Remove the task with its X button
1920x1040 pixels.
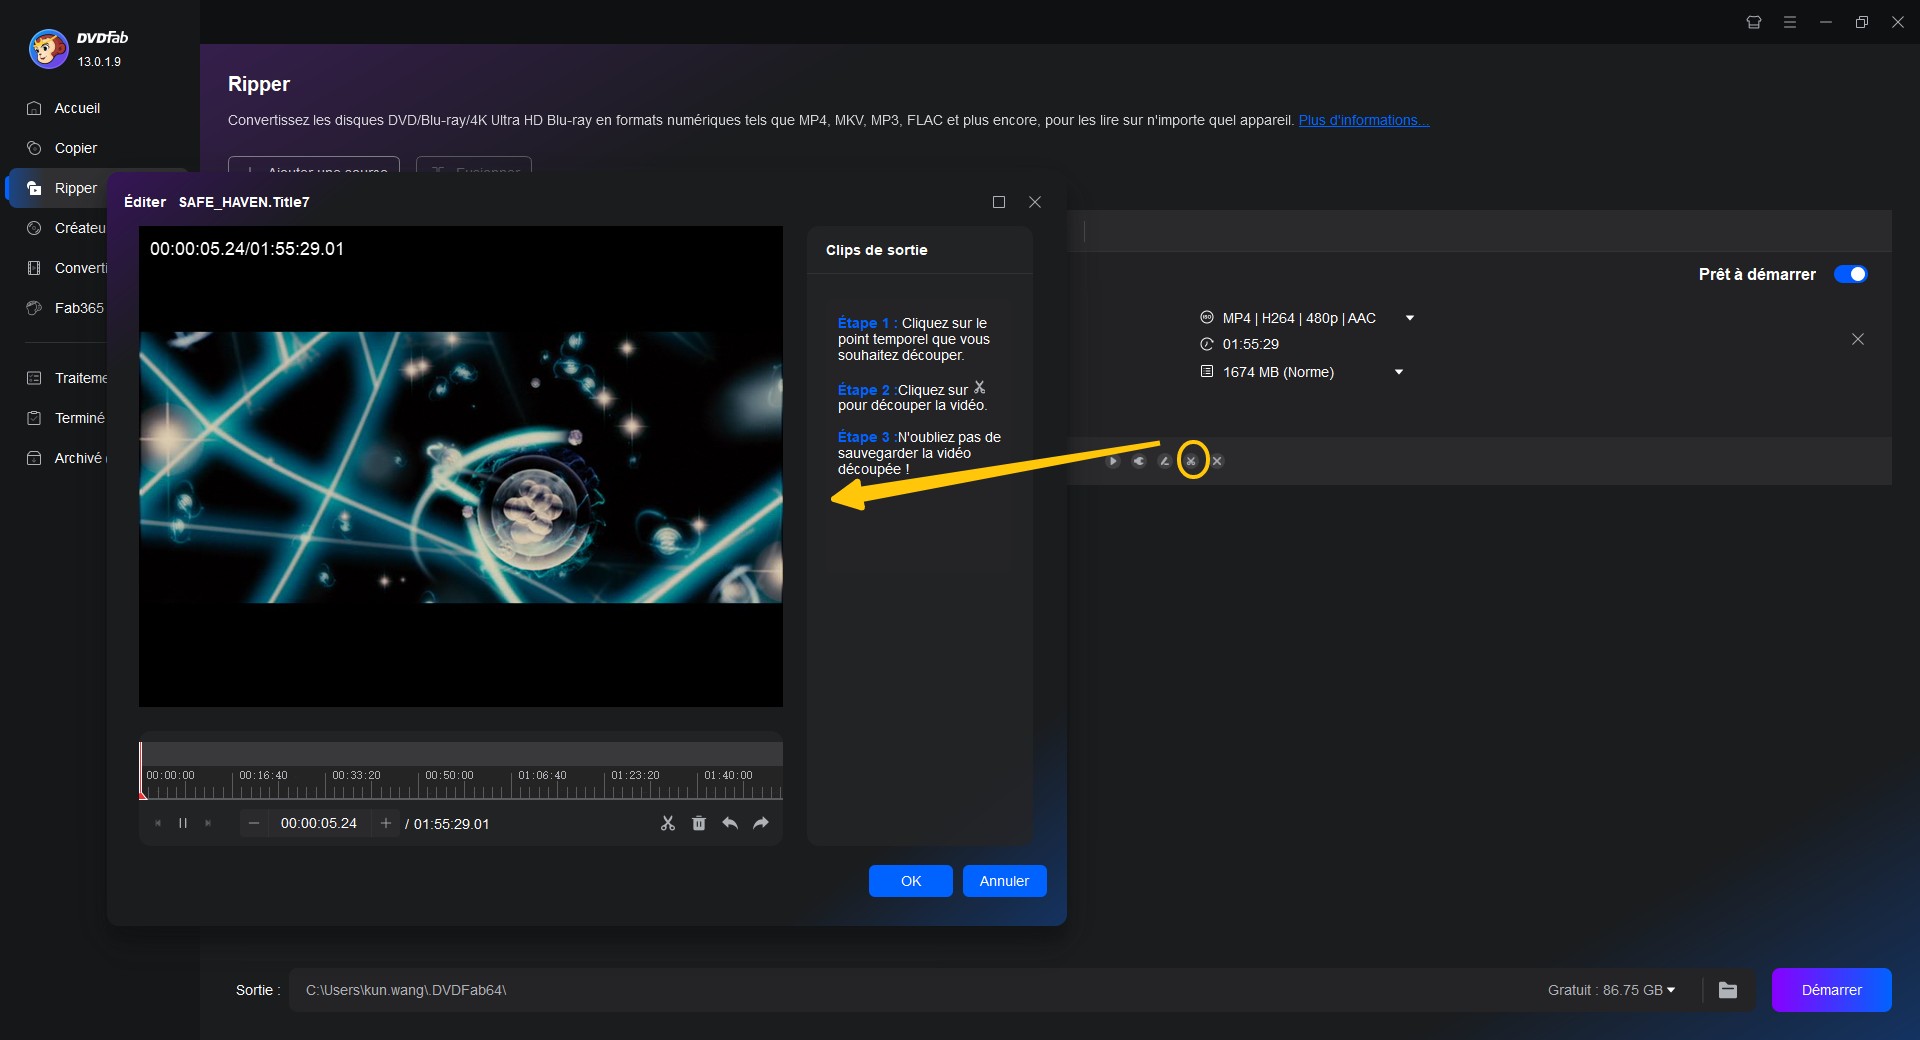pos(1858,339)
